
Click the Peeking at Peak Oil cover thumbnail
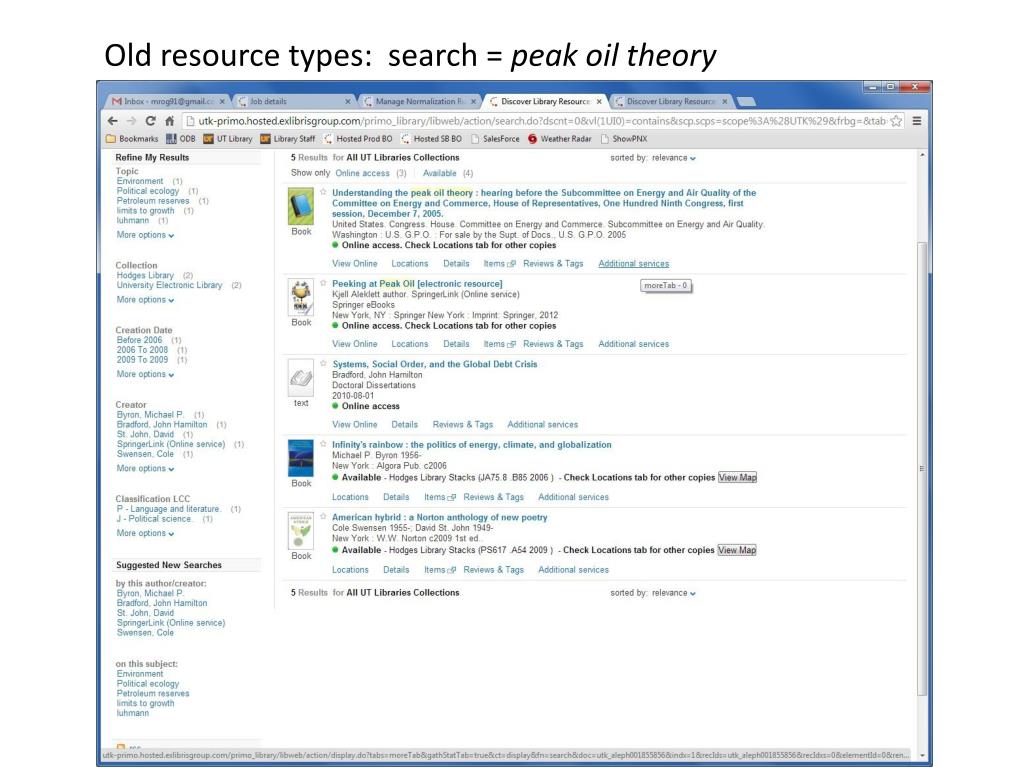tap(301, 297)
